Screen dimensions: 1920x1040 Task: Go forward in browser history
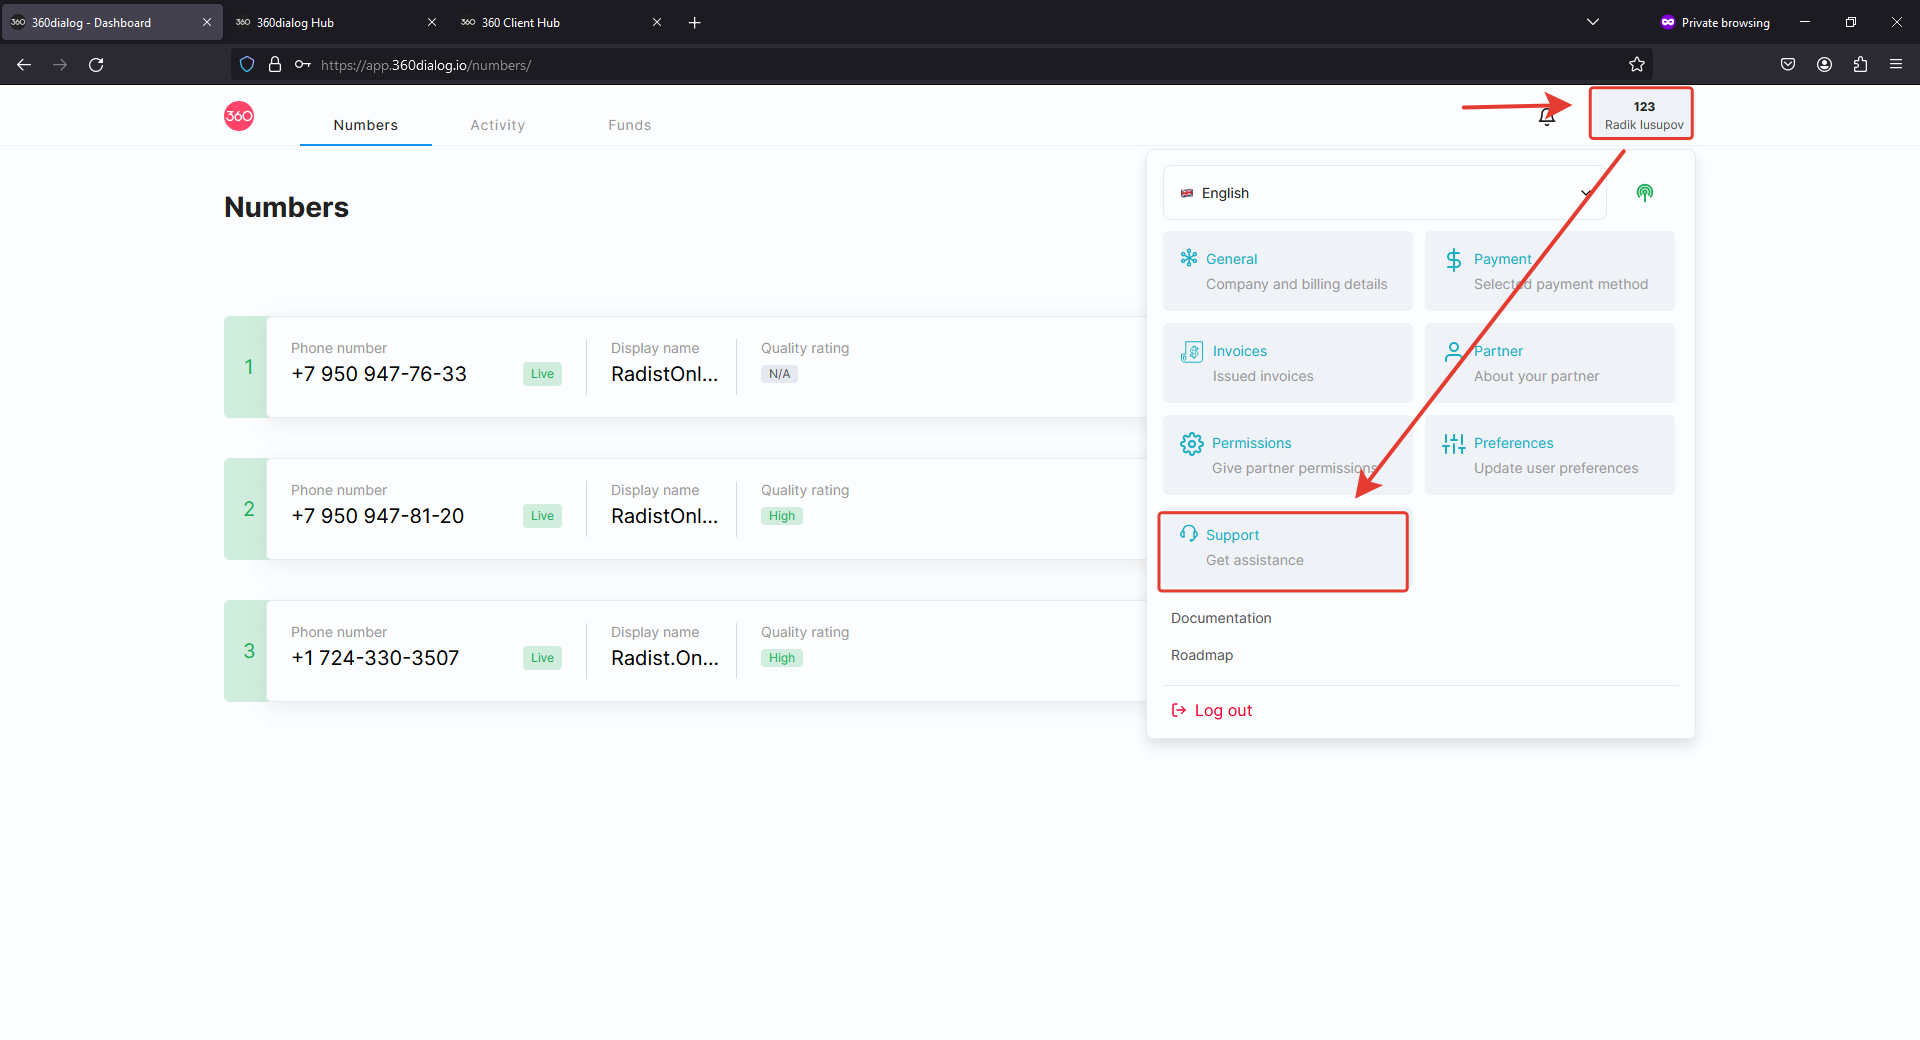point(60,65)
